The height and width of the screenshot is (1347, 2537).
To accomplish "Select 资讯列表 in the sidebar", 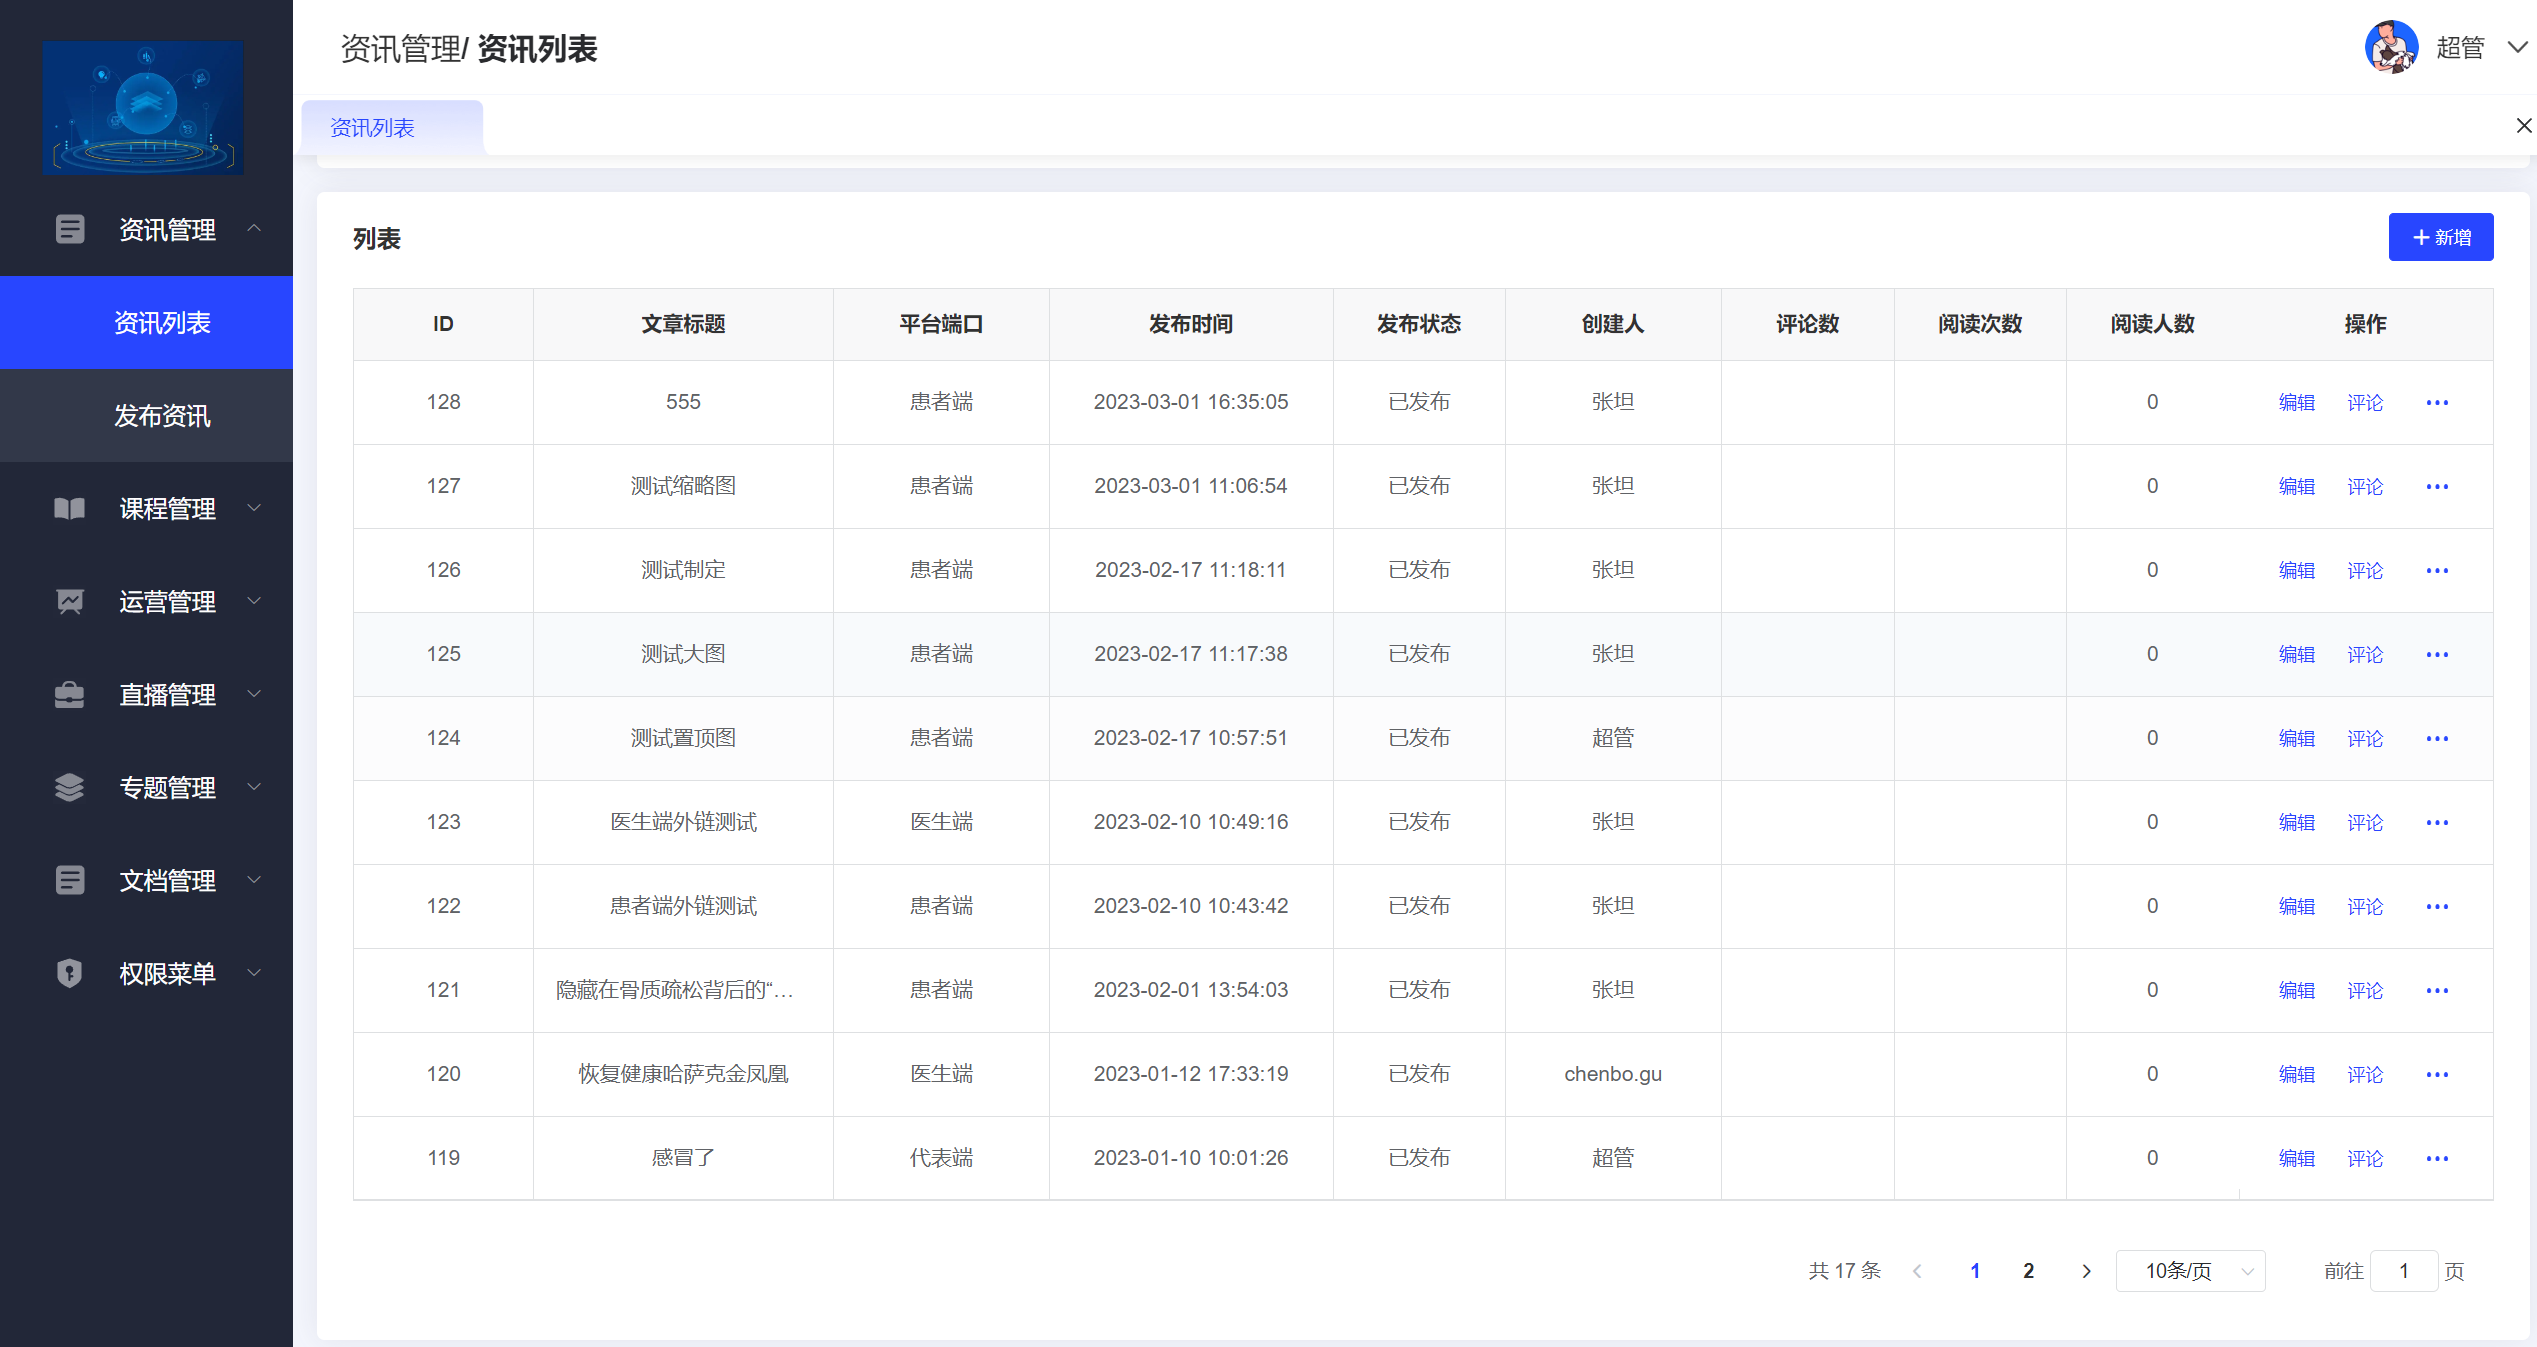I will click(x=146, y=322).
